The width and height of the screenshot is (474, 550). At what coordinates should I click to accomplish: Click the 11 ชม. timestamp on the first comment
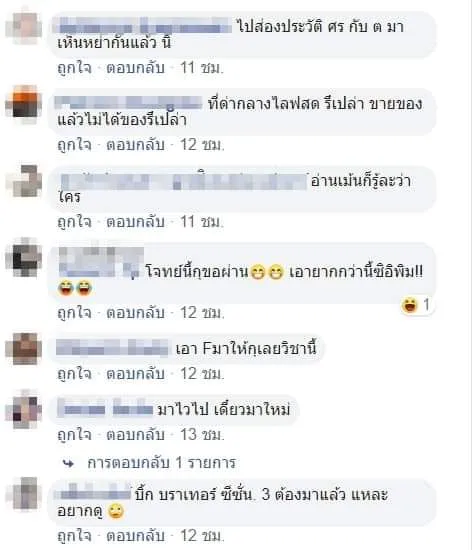[202, 68]
